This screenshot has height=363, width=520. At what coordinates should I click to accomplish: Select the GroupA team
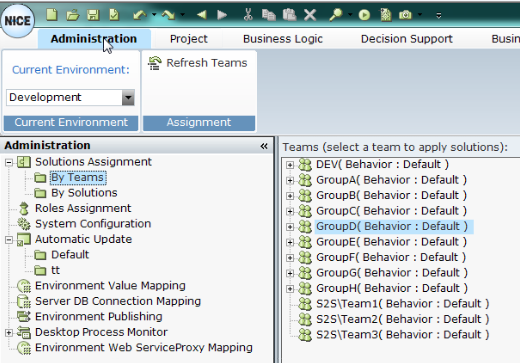click(391, 180)
